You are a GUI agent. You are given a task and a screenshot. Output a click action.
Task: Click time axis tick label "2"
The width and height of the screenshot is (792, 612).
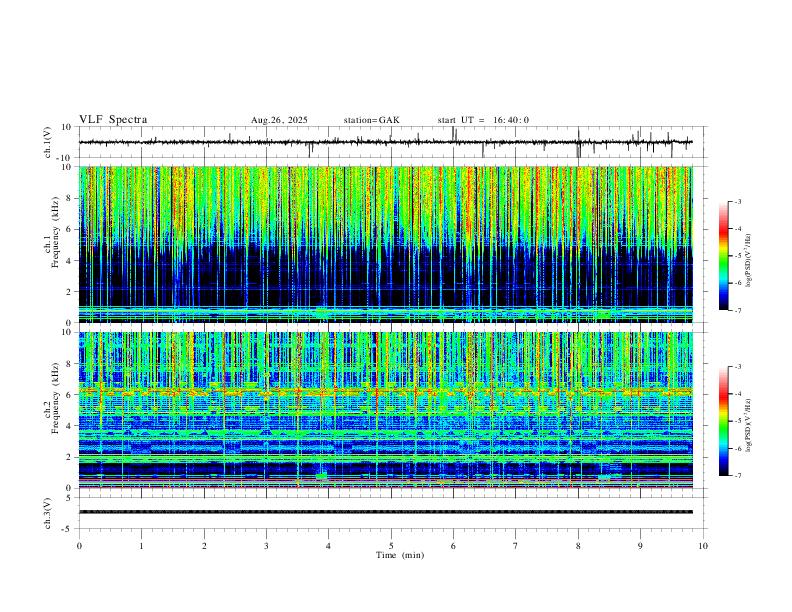click(204, 546)
